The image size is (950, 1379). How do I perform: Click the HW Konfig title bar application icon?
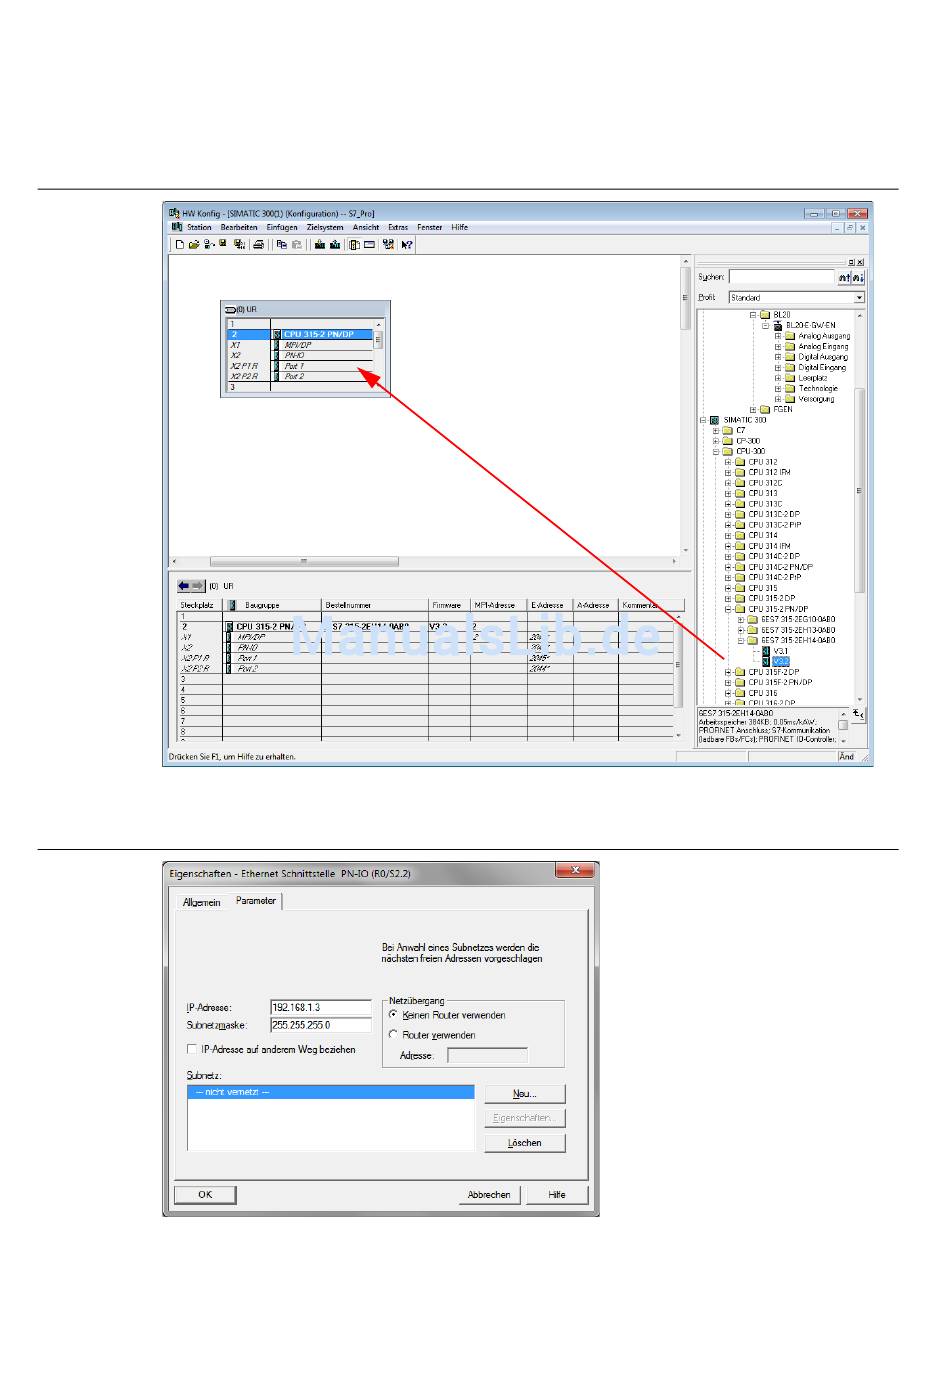174,213
